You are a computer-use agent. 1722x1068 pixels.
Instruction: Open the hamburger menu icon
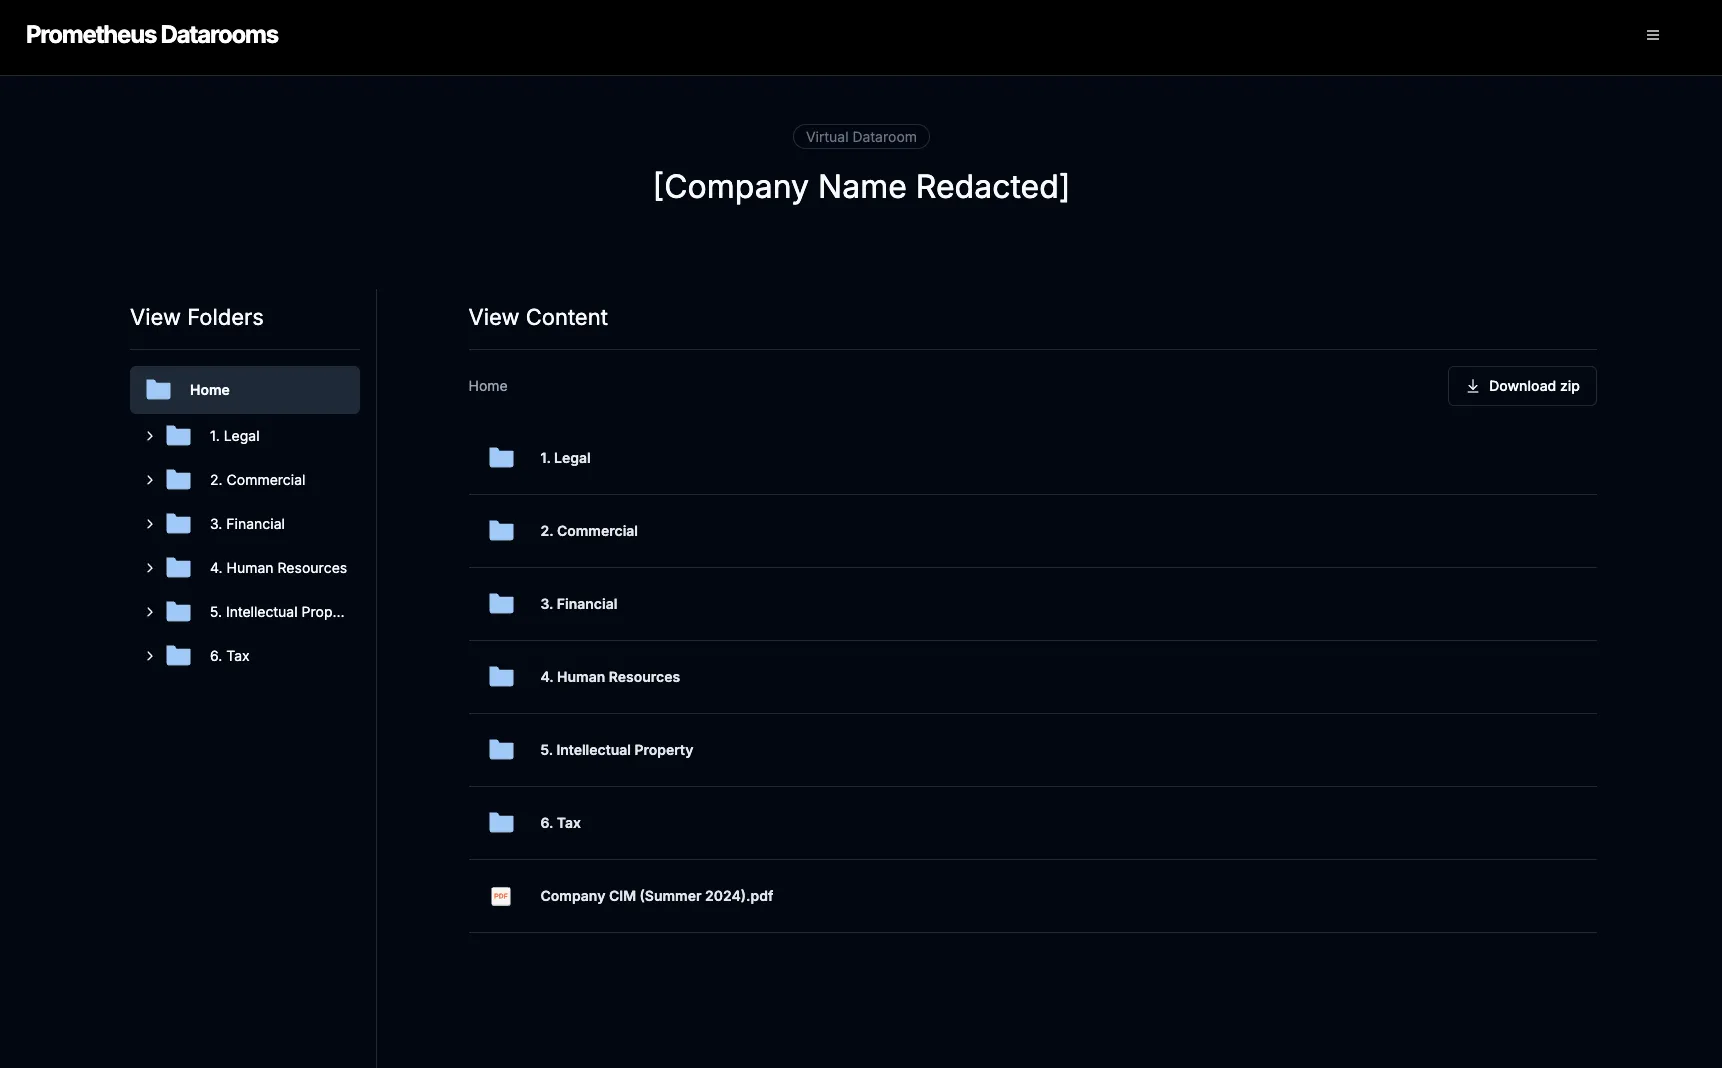[1652, 35]
